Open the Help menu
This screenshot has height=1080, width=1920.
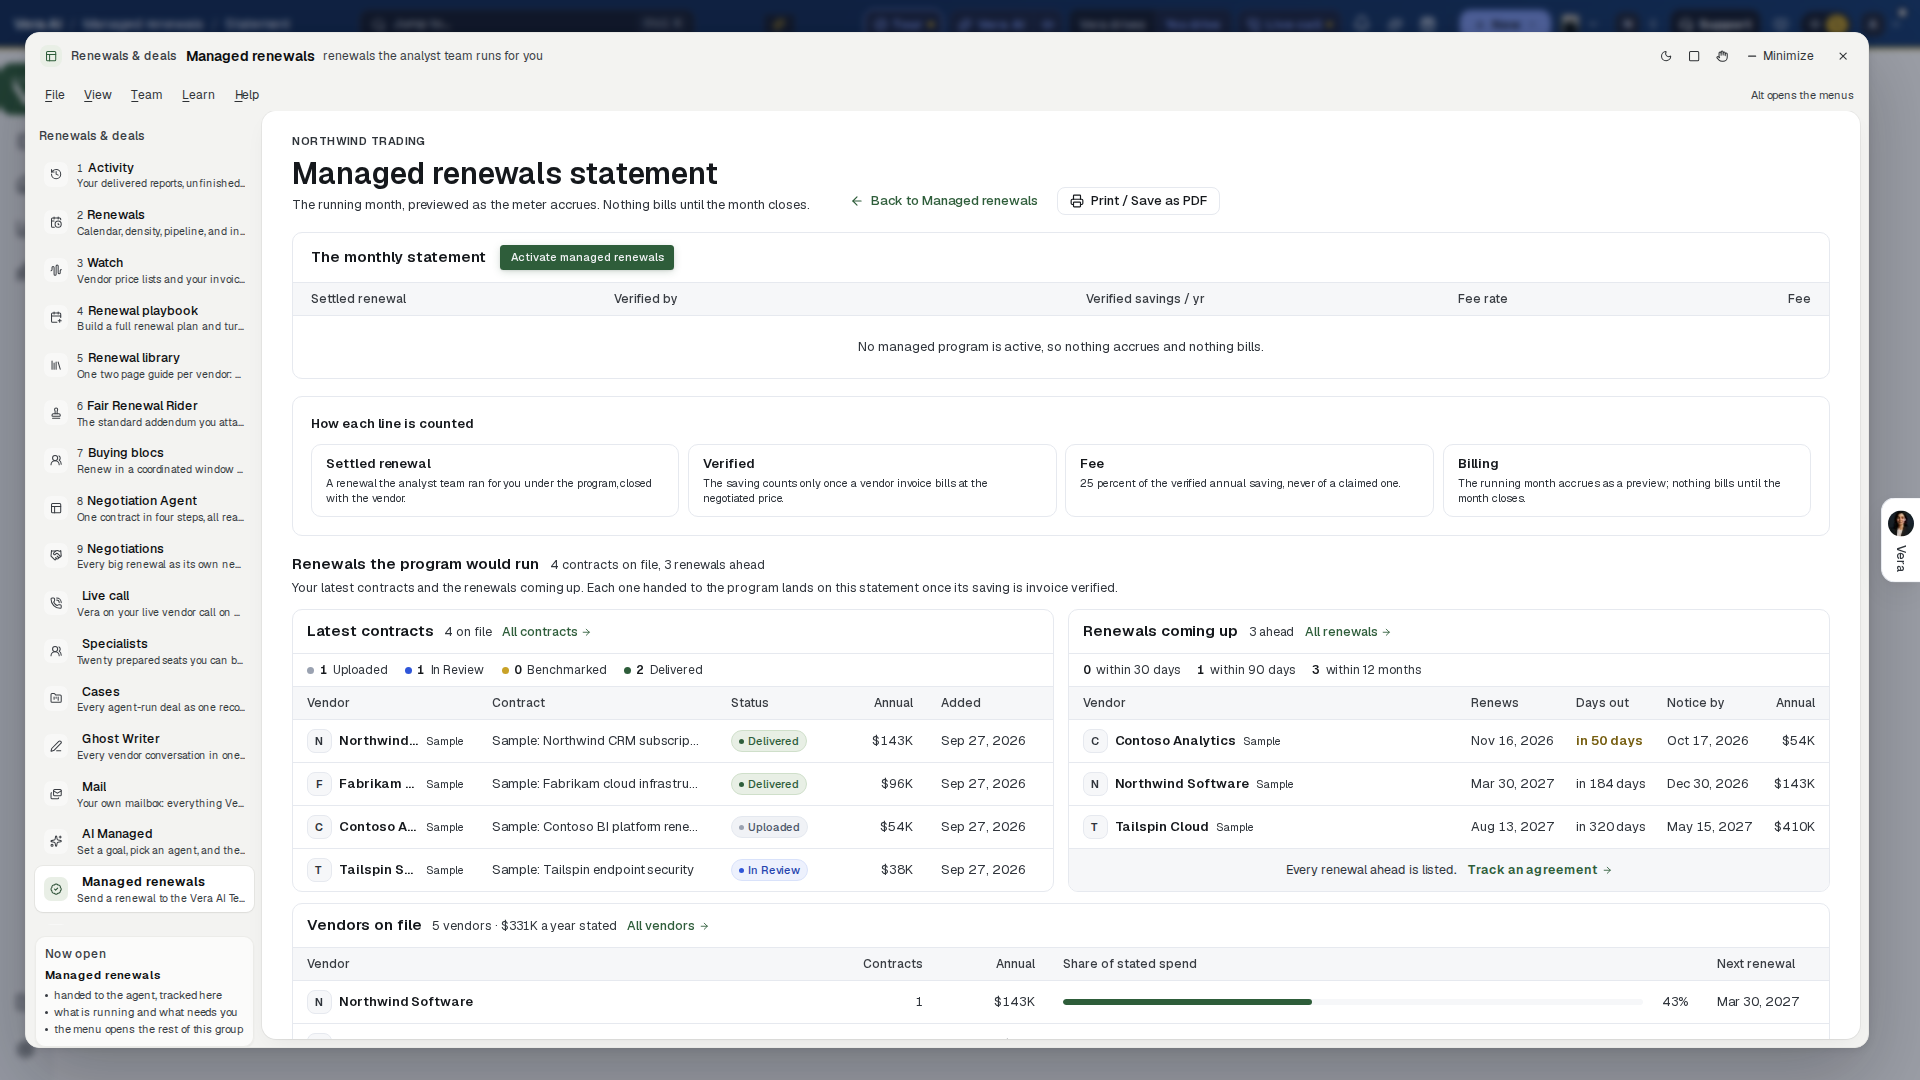coord(247,95)
